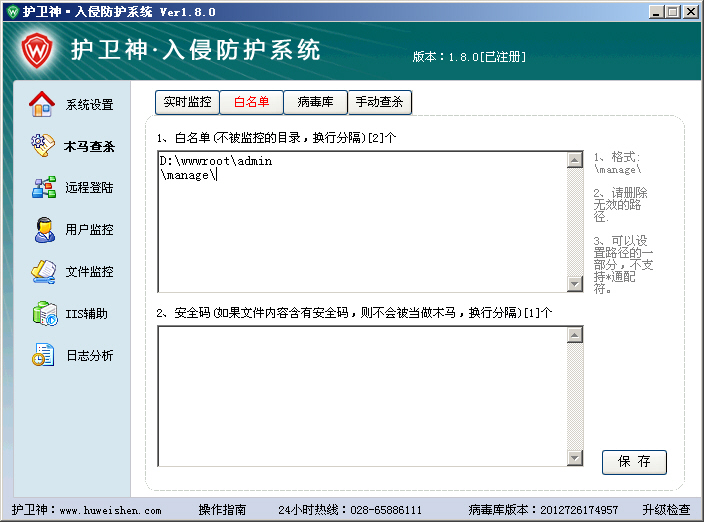The width and height of the screenshot is (704, 522).
Task: Open 系统设置 house icon in sidebar
Action: 42,104
